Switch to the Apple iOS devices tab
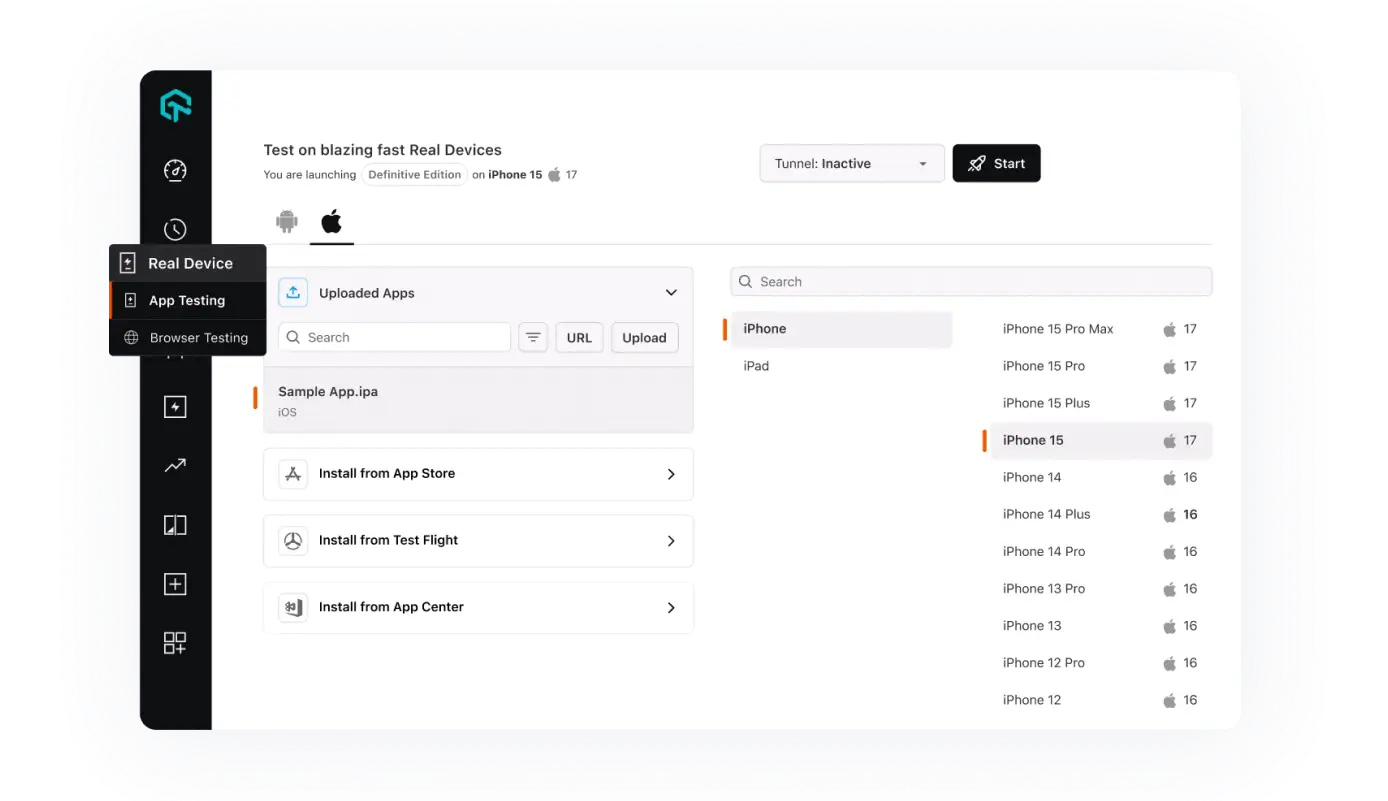This screenshot has height=801, width=1388. (331, 221)
